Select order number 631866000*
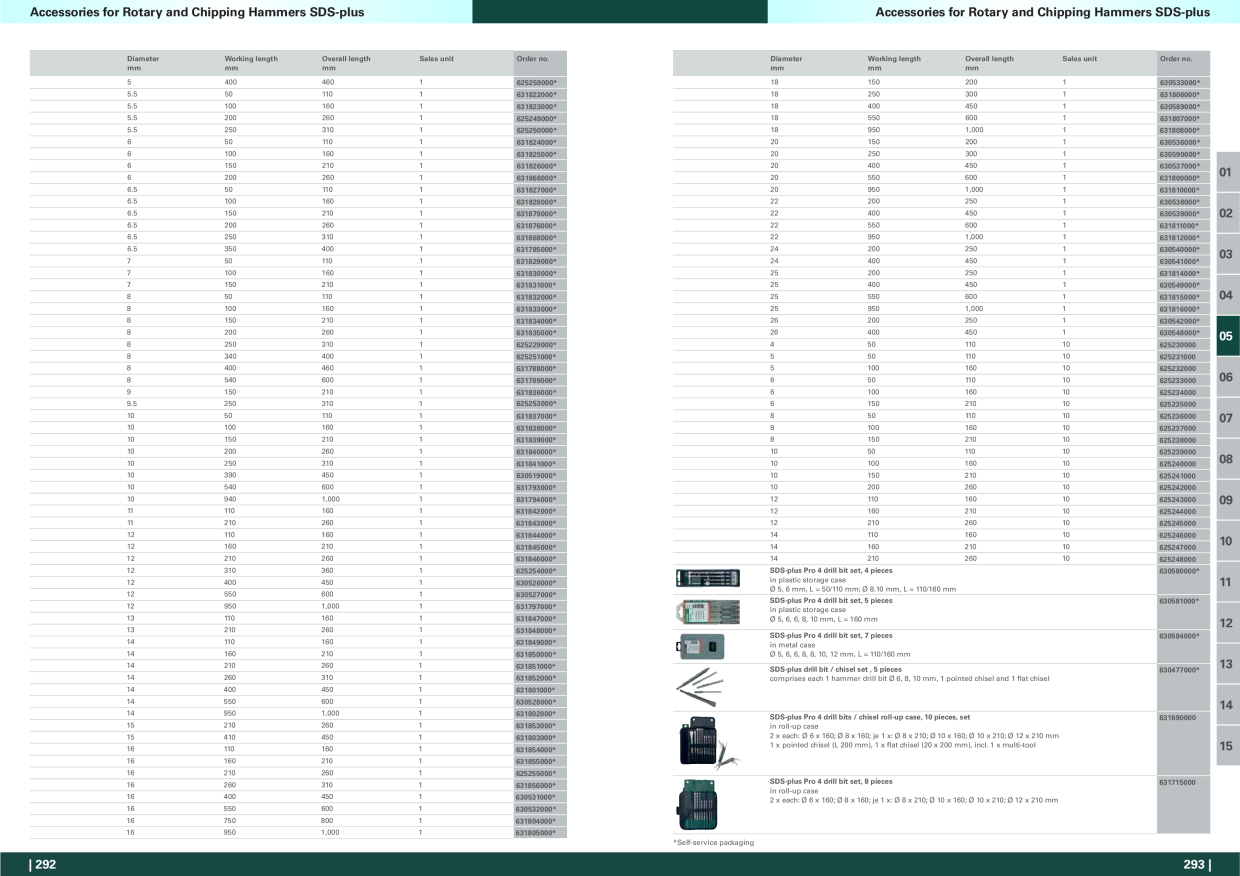Image resolution: width=1240 pixels, height=876 pixels. tap(536, 177)
